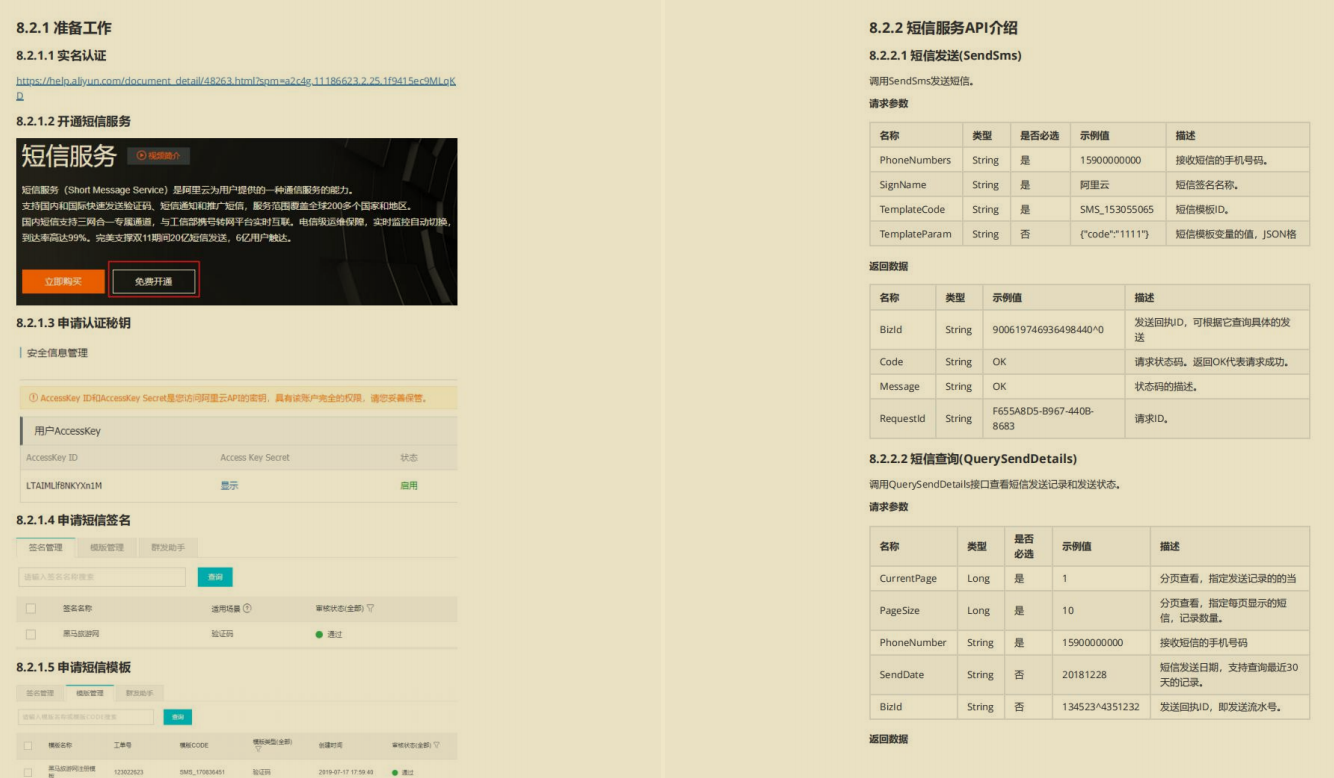This screenshot has height=778, width=1334.
Task: Click the Code row in SendSms return data
Action: [x=1089, y=362]
